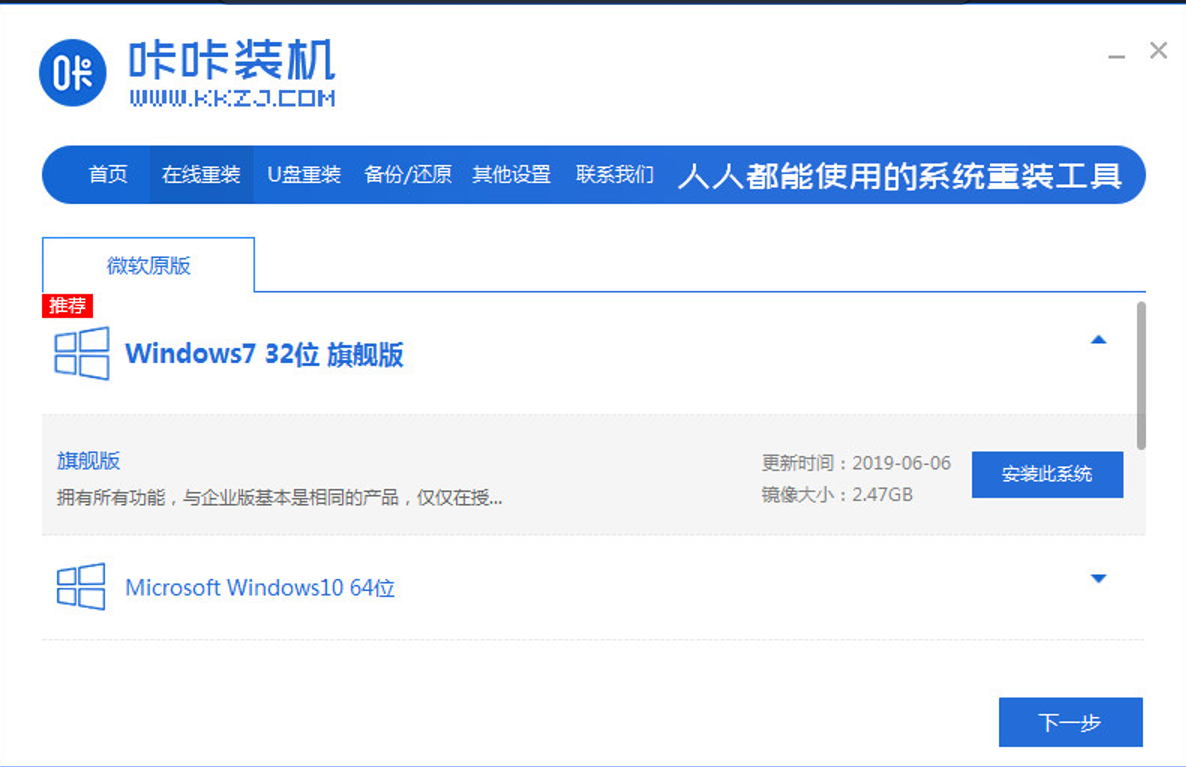Minimize the 咔咔装机 window
1186x767 pixels.
1116,55
